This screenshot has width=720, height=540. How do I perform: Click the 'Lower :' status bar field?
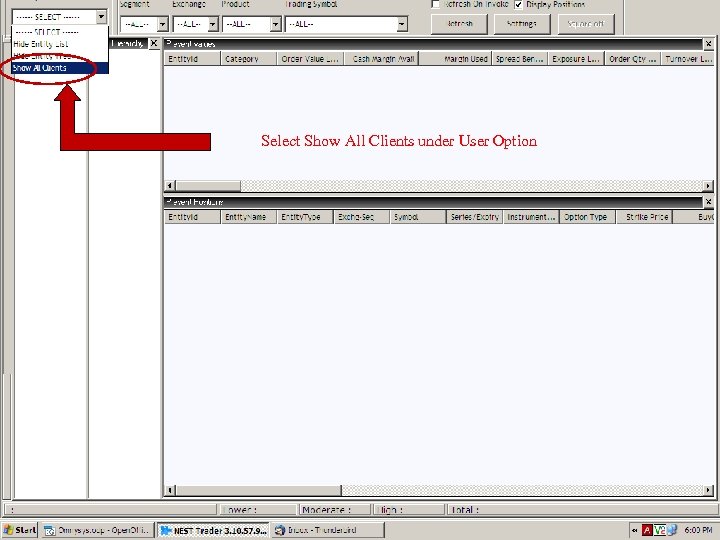click(257, 510)
